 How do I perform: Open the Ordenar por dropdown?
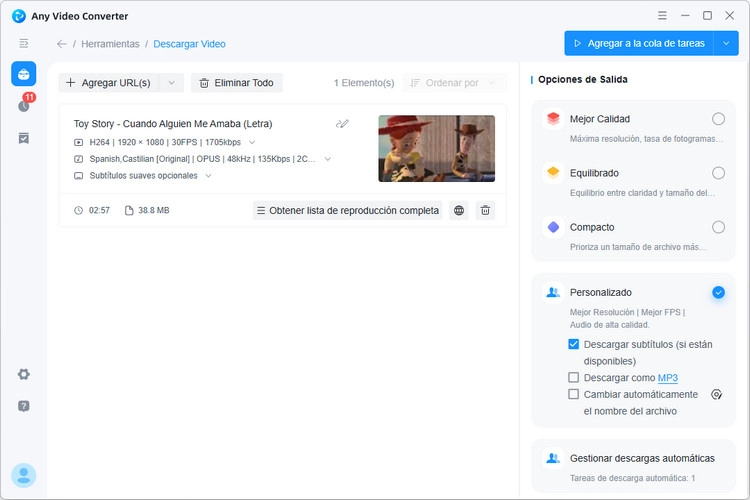coord(454,83)
